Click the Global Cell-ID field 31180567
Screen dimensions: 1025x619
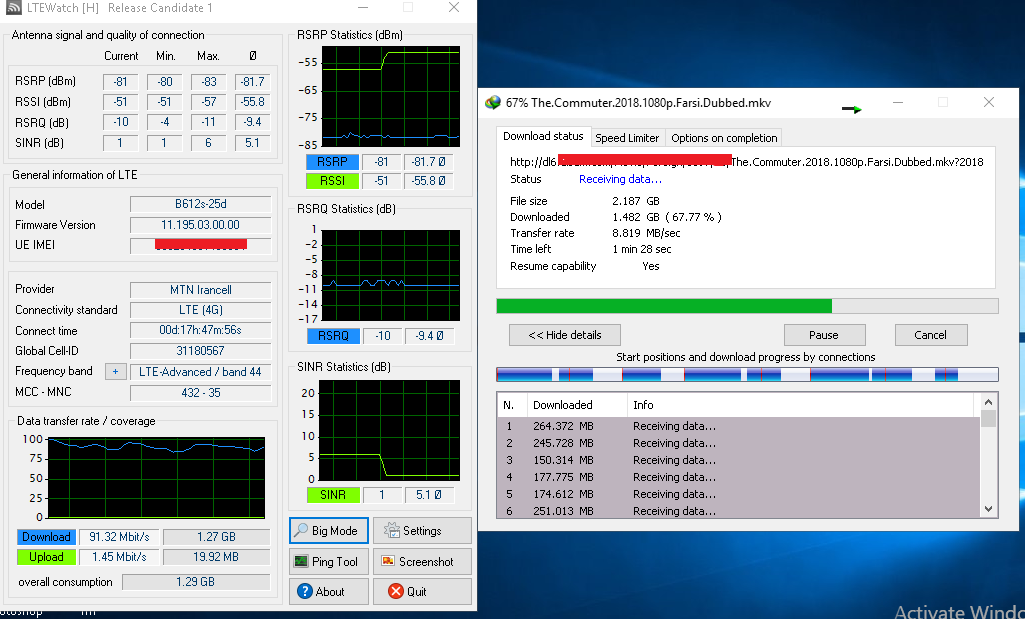tap(201, 351)
